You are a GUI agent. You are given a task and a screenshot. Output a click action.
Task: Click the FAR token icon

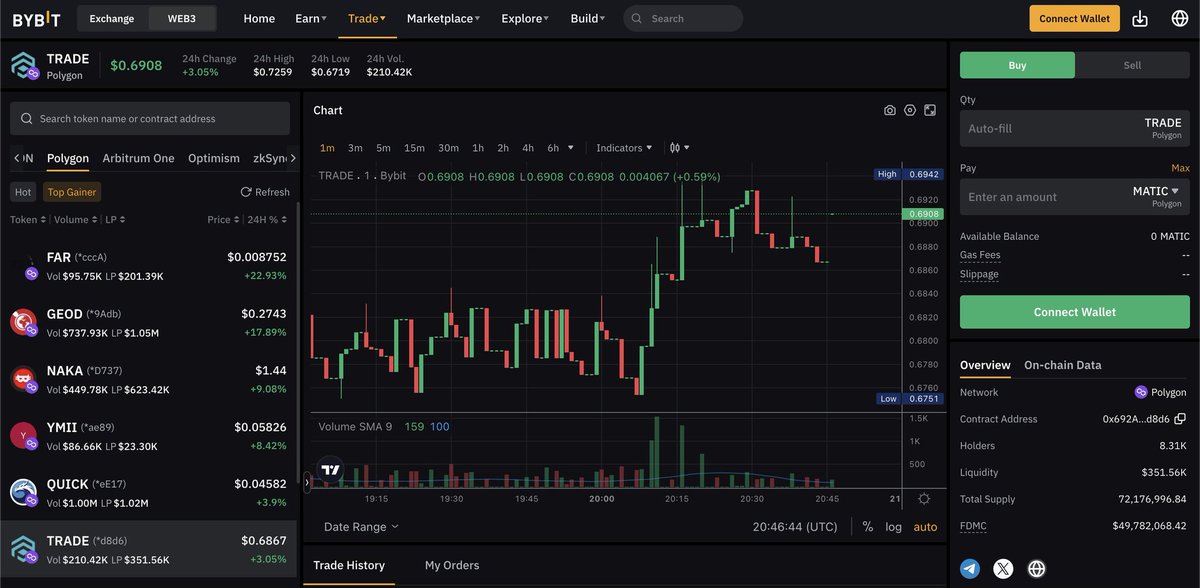coord(24,266)
